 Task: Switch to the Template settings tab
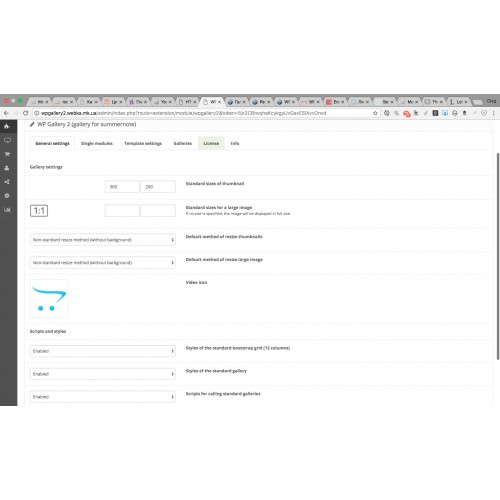click(x=143, y=143)
